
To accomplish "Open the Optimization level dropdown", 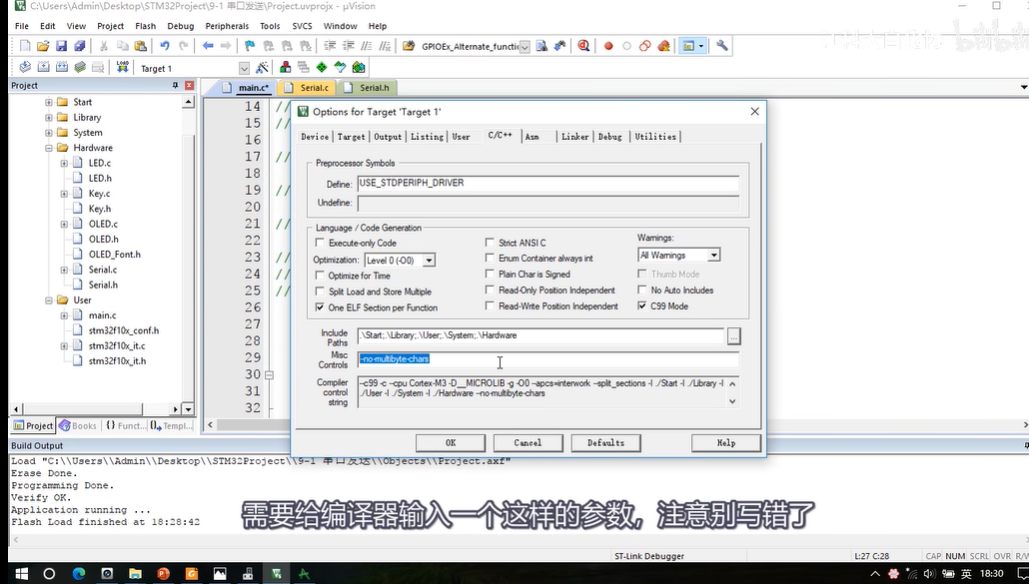I will (429, 261).
